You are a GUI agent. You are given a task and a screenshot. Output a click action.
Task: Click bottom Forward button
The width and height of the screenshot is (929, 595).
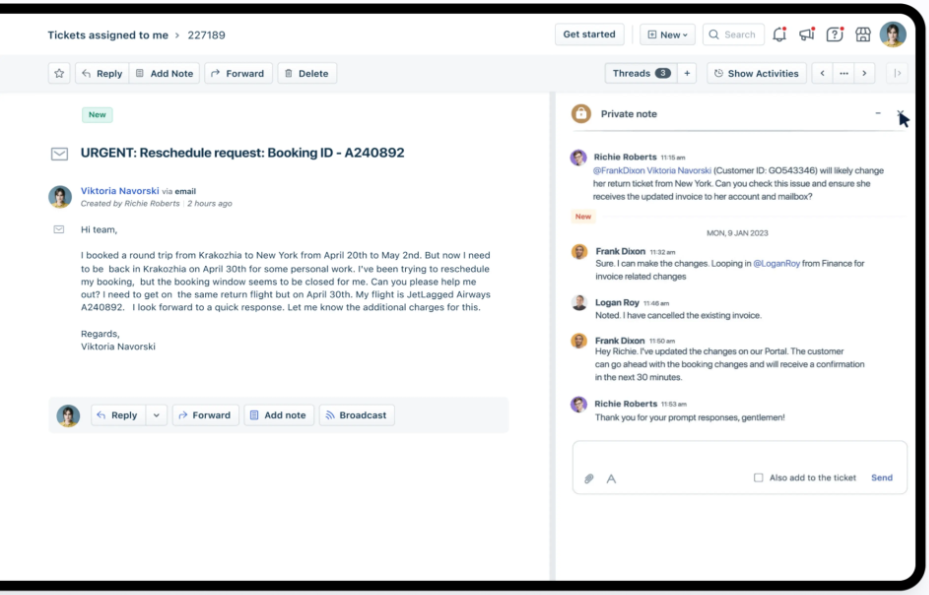(205, 415)
